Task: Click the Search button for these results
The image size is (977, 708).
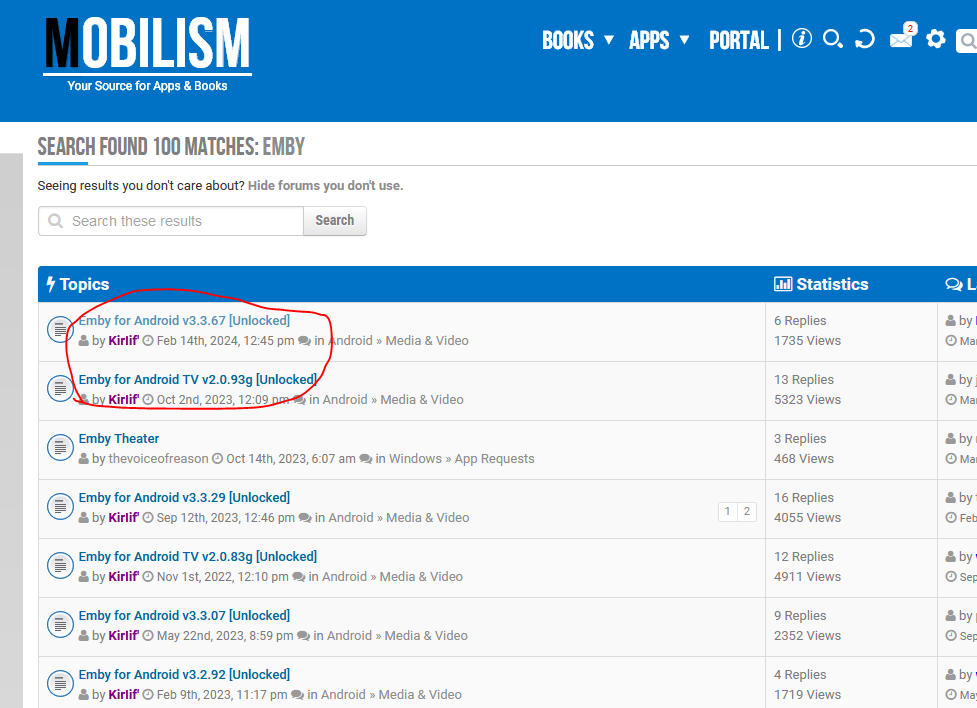Action: (x=335, y=221)
